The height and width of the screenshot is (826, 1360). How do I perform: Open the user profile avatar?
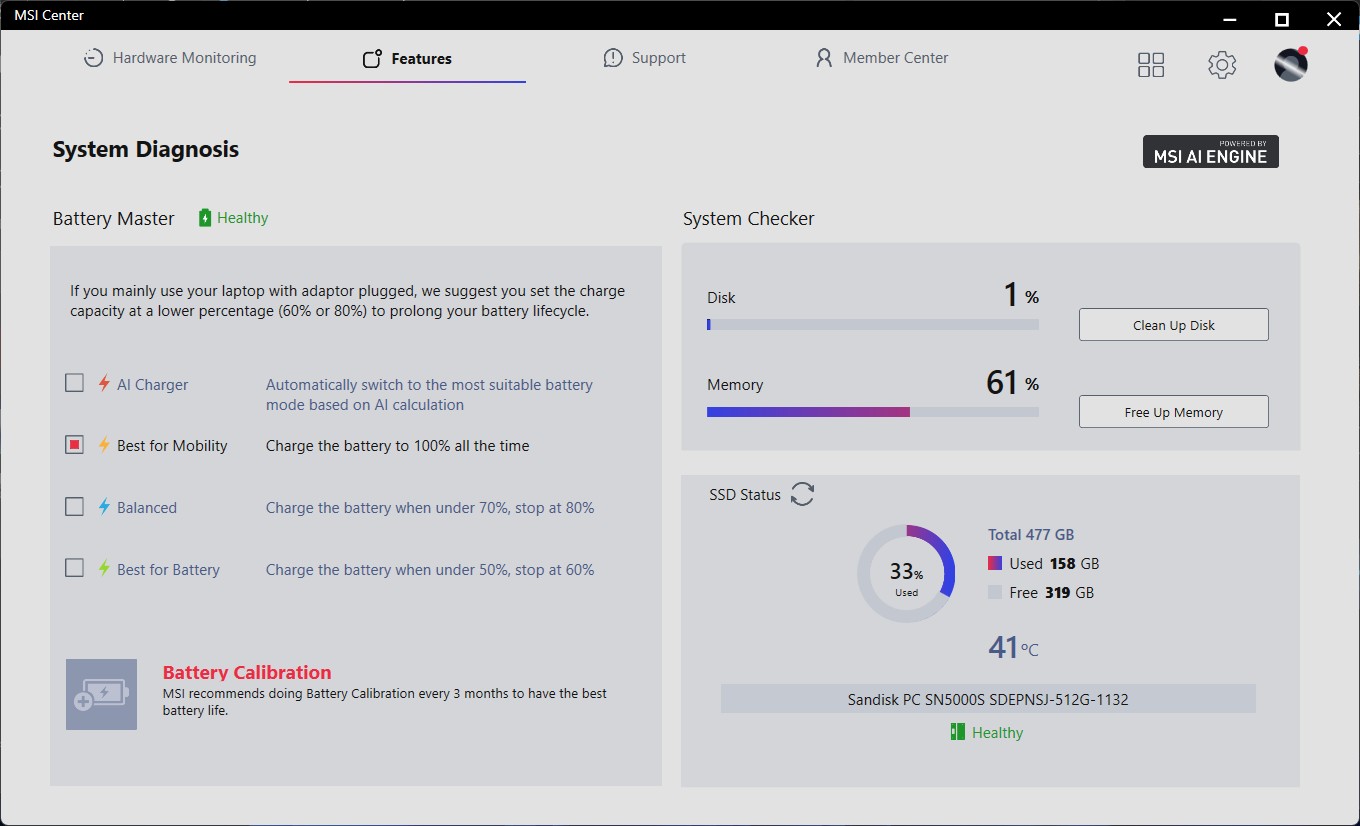1291,64
